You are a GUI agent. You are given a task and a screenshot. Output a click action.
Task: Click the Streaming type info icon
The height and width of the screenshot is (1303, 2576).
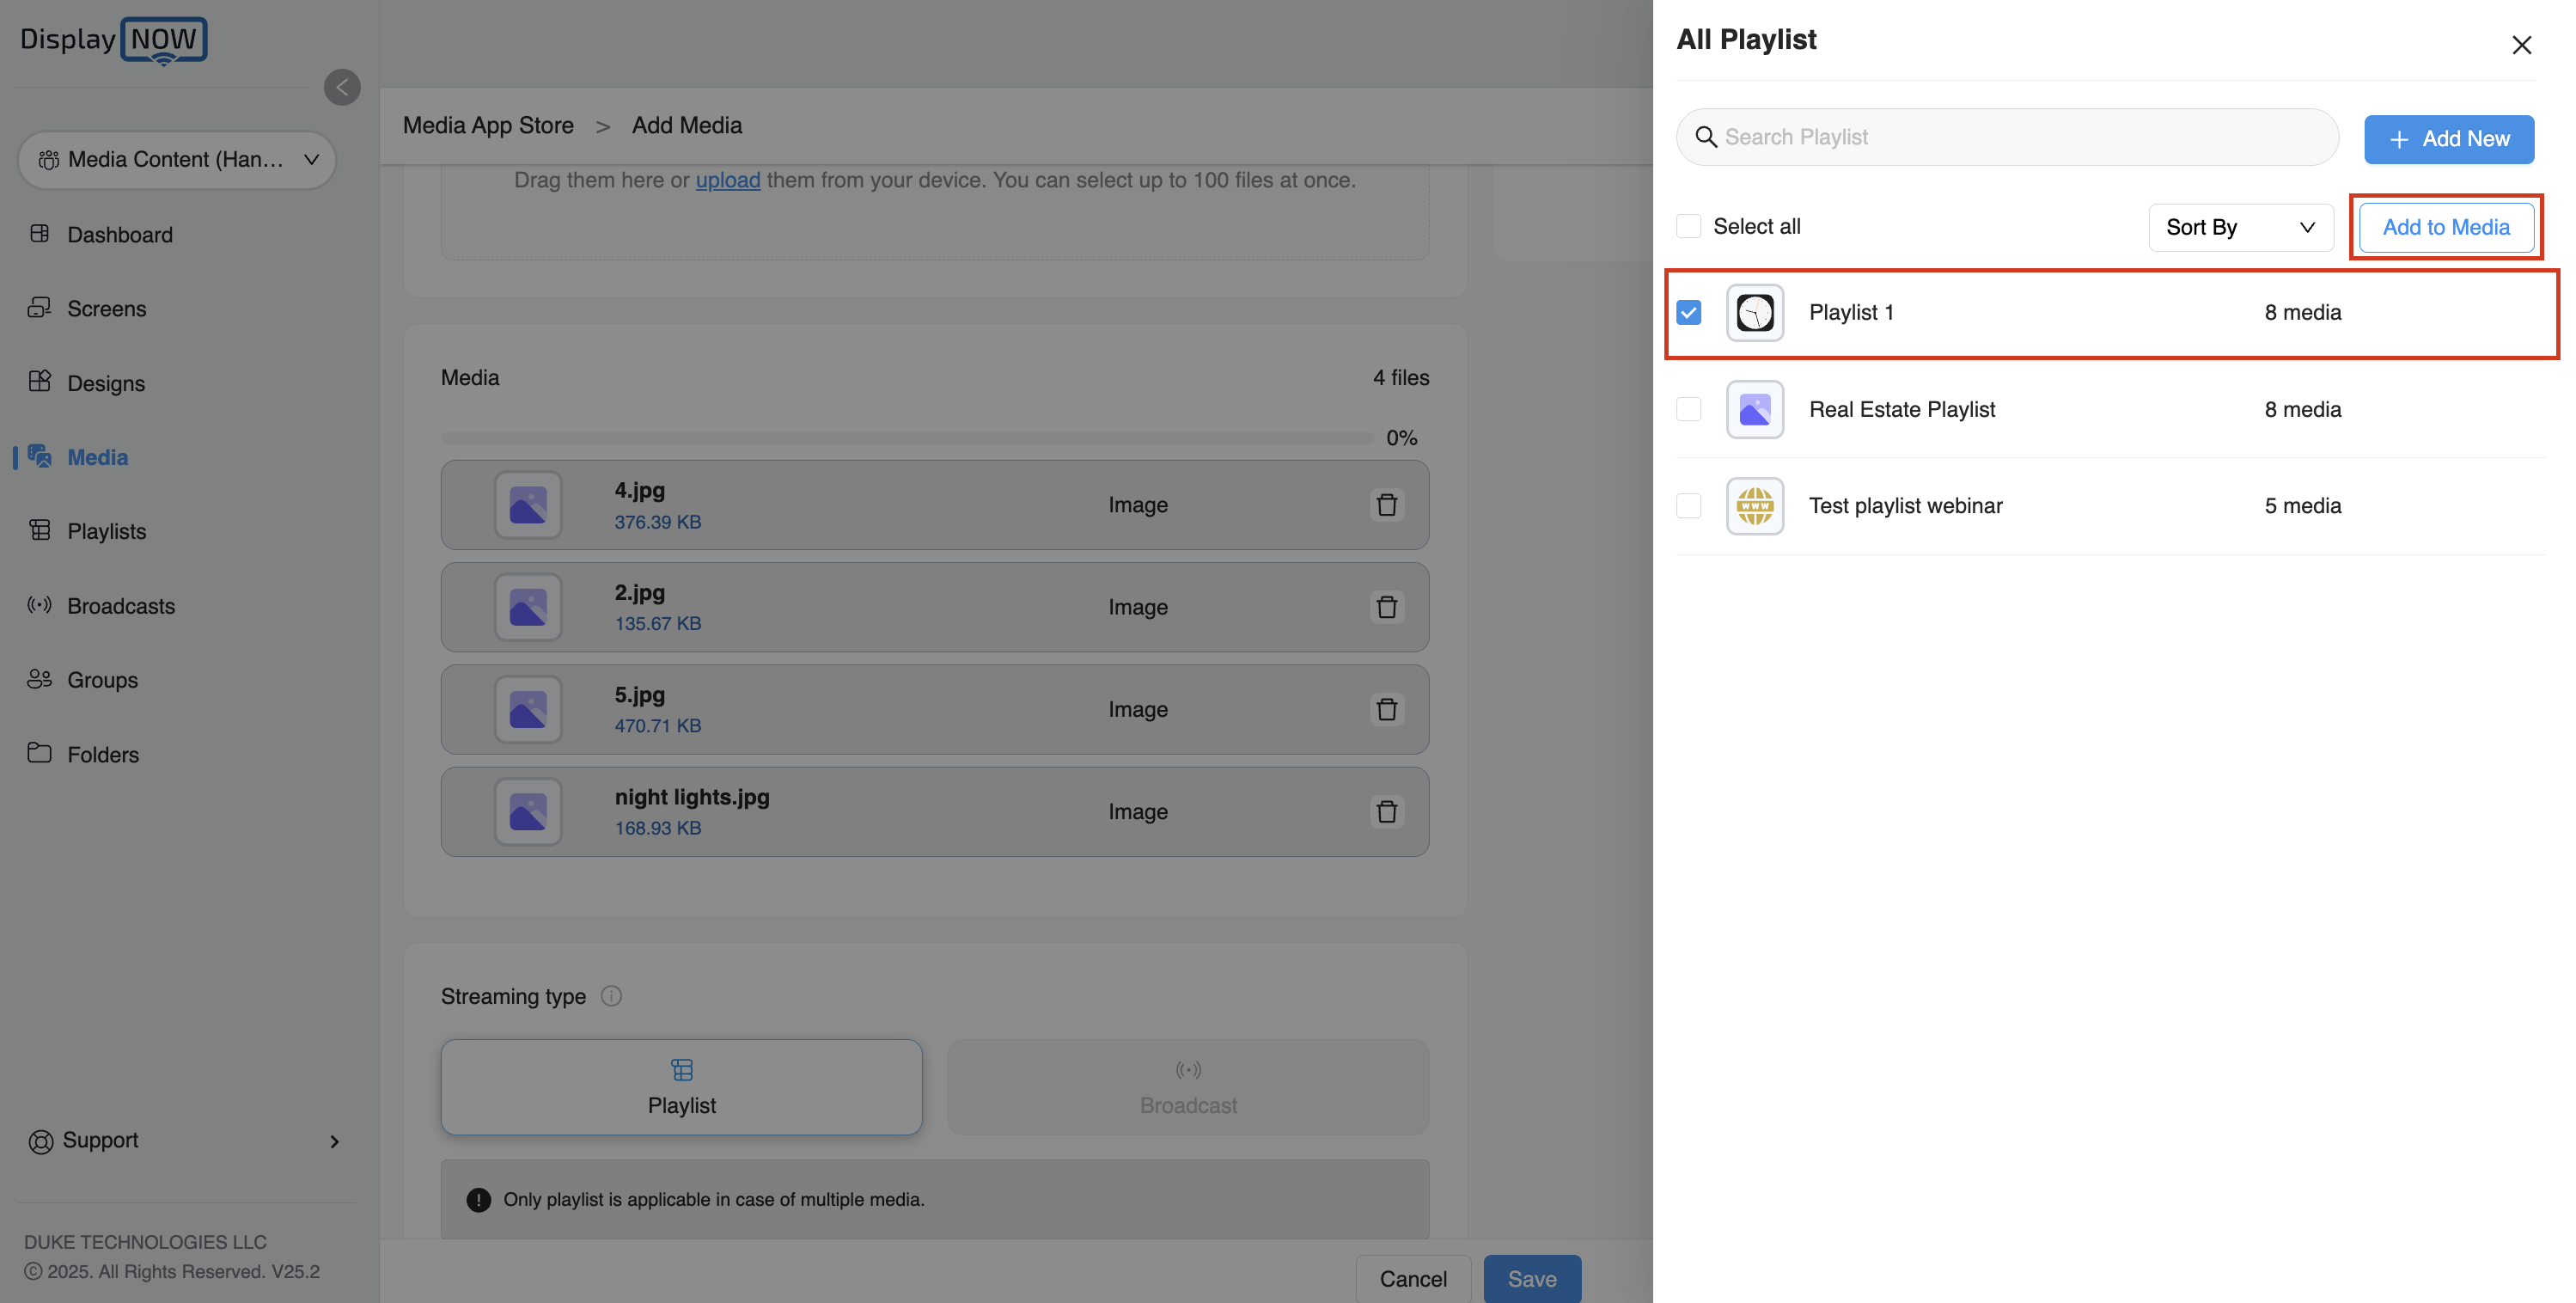point(611,996)
